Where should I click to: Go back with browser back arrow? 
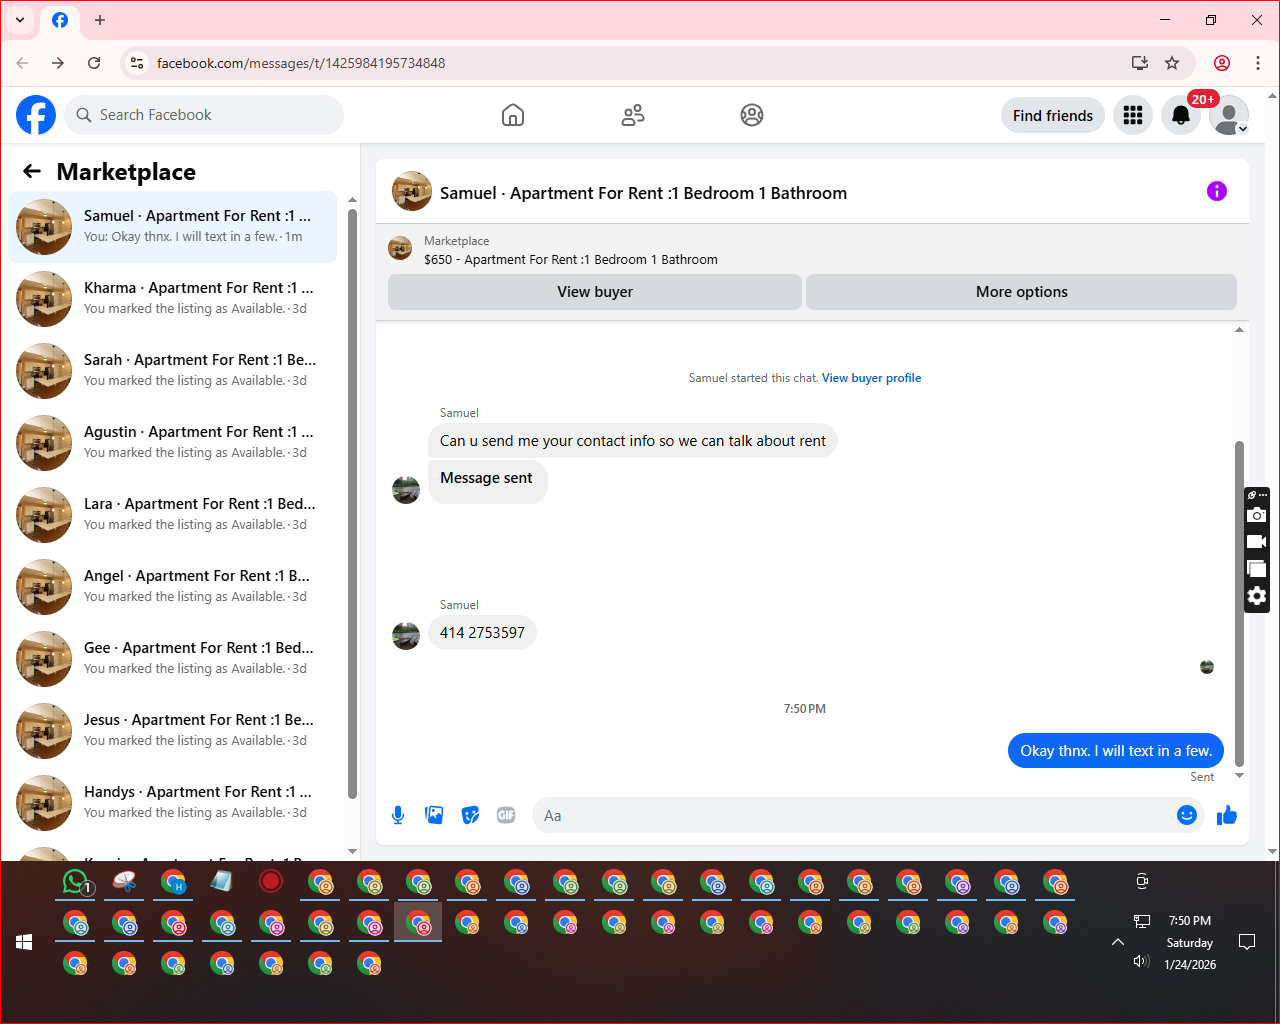coord(22,63)
